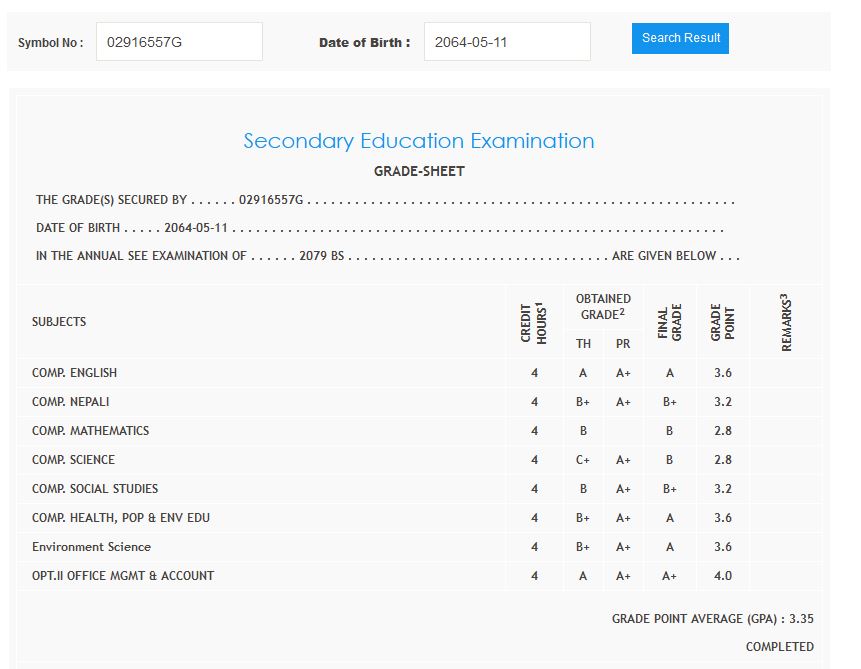Select the COMP. SOCIAL STUDIES subject
Viewport: 861px width, 669px height.
(x=95, y=489)
